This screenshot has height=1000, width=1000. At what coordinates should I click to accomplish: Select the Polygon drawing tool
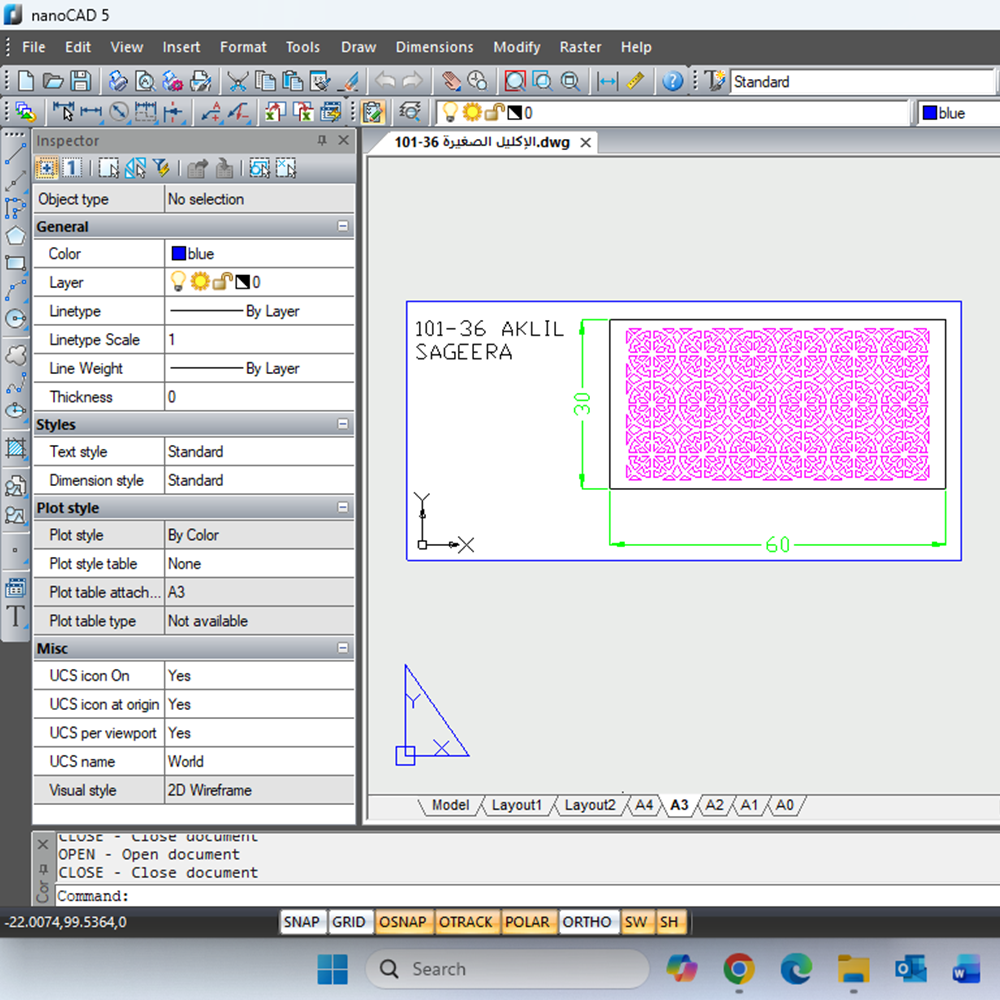[x=15, y=236]
